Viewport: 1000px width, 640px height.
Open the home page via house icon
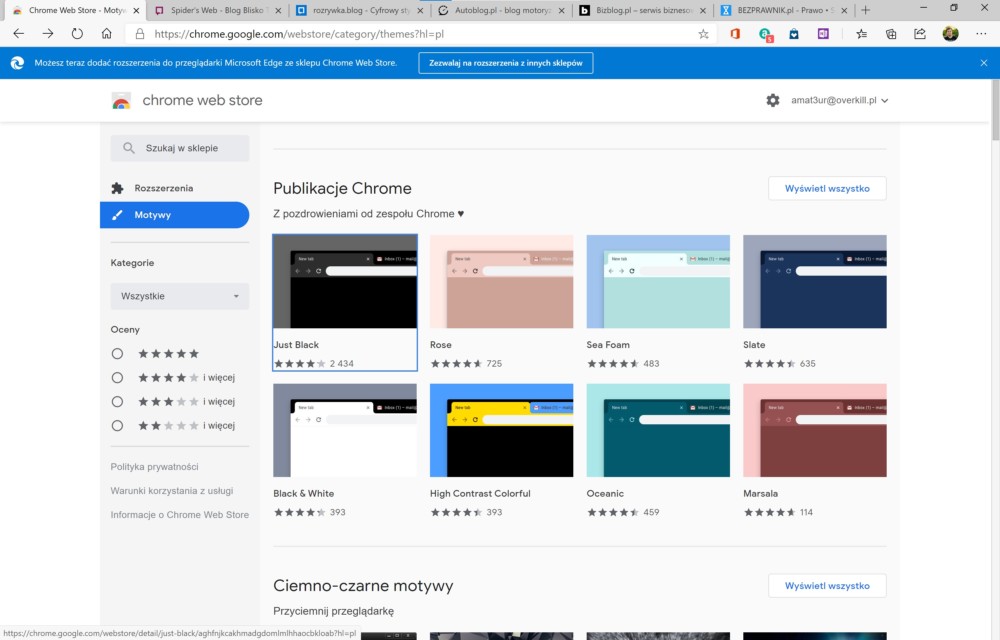(x=107, y=34)
